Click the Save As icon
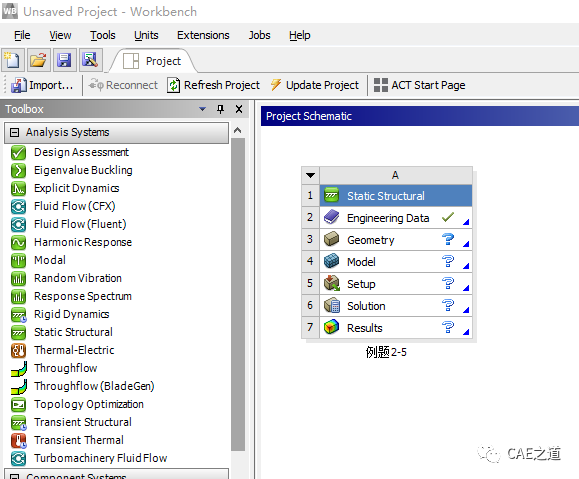This screenshot has width=579, height=479. pyautogui.click(x=90, y=59)
